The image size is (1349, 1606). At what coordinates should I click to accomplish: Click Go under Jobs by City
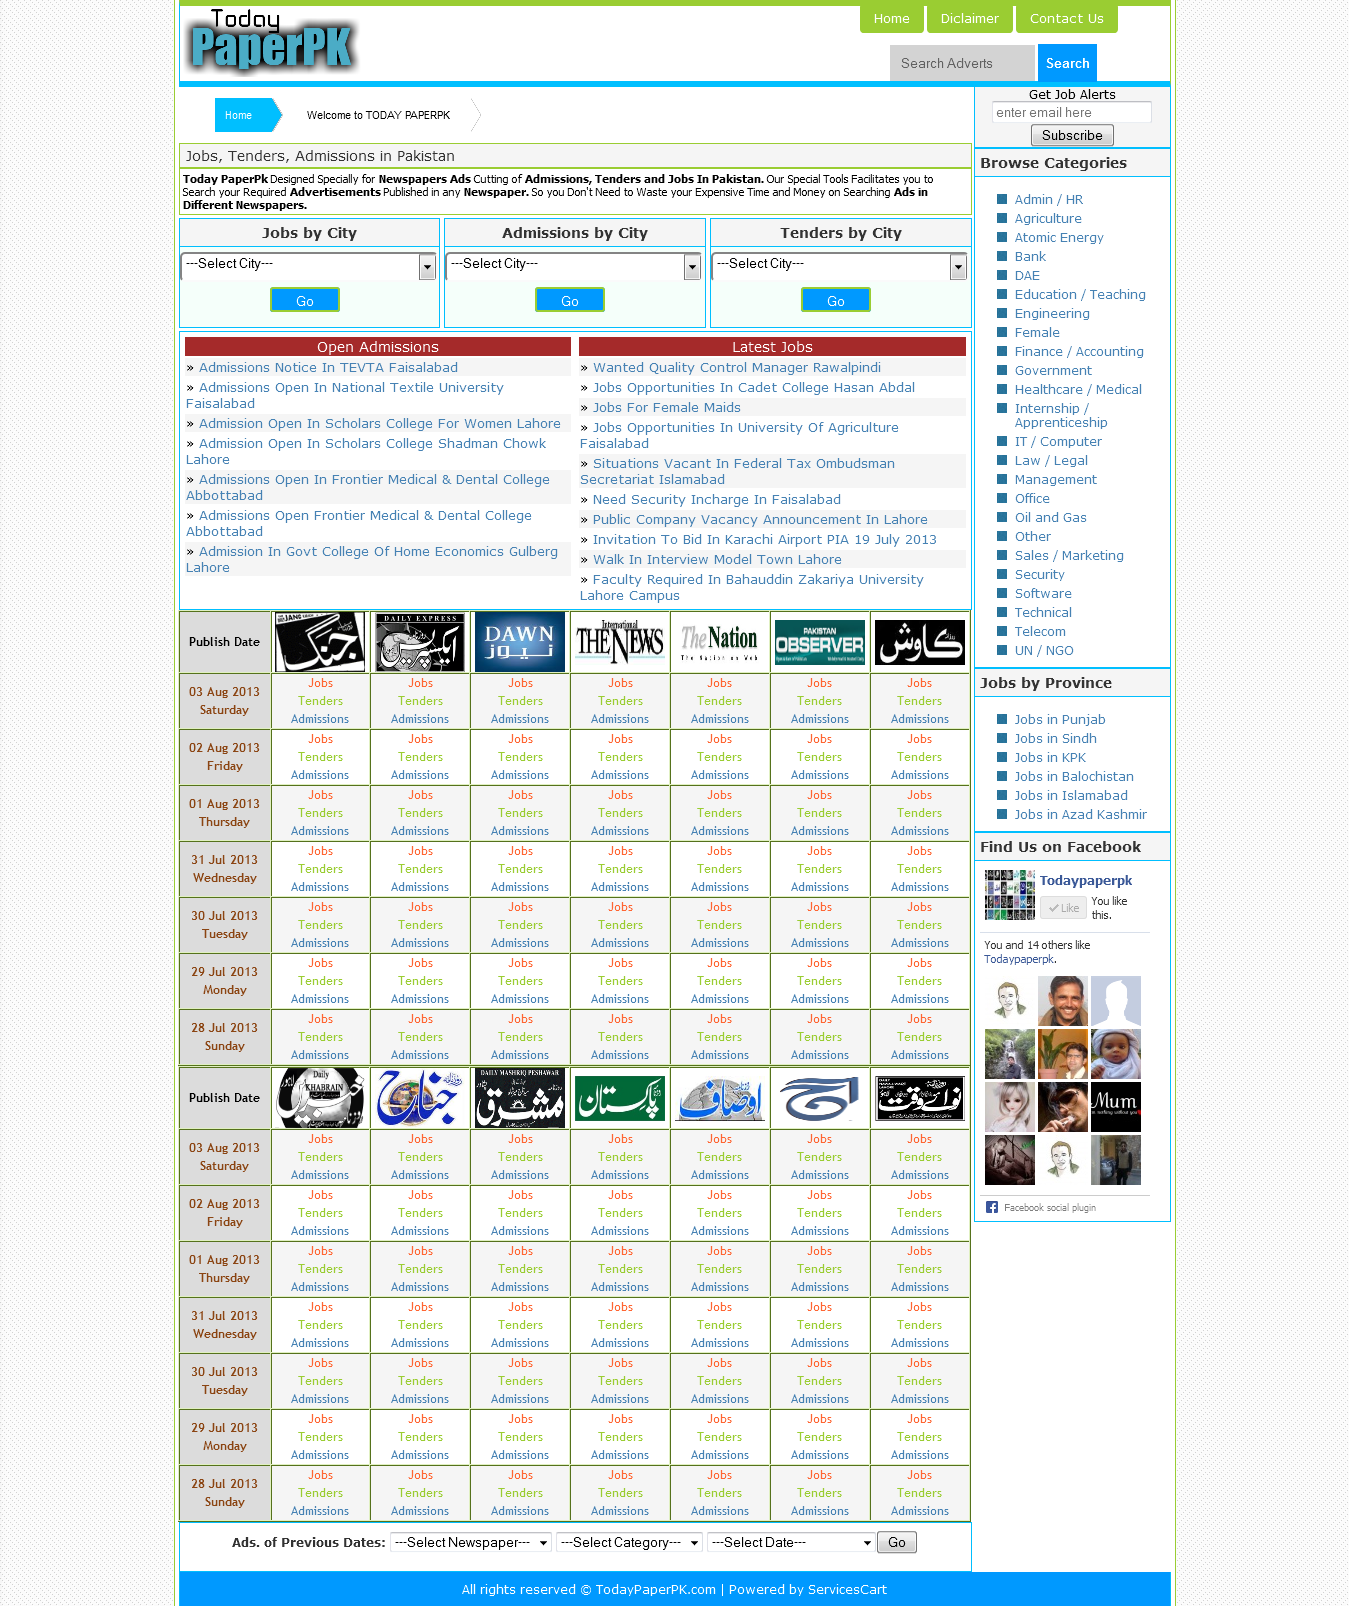point(305,300)
